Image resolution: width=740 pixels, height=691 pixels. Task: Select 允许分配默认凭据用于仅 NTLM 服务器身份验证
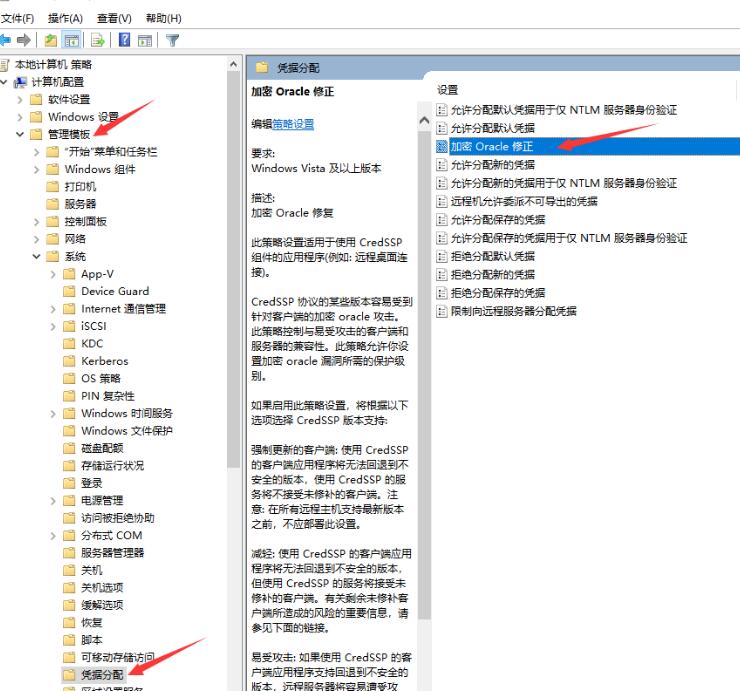563,110
